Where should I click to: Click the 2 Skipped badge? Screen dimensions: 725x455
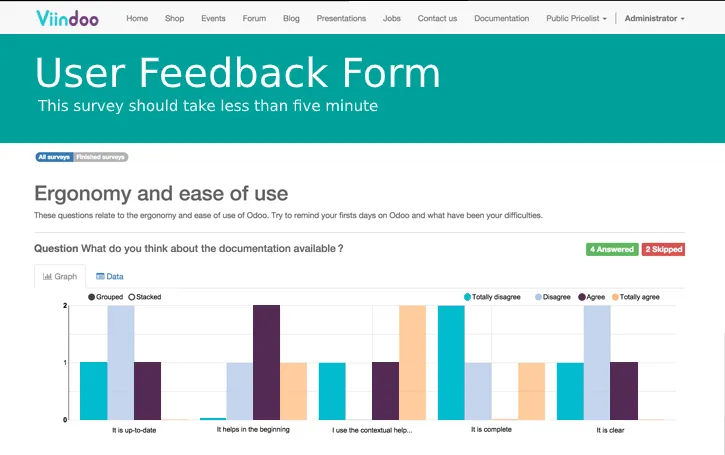pyautogui.click(x=664, y=249)
